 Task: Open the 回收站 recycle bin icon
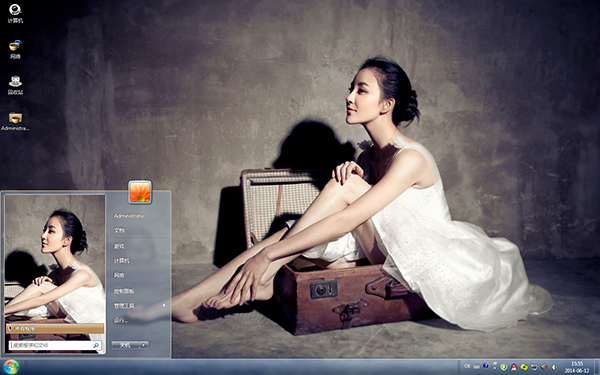[15, 85]
